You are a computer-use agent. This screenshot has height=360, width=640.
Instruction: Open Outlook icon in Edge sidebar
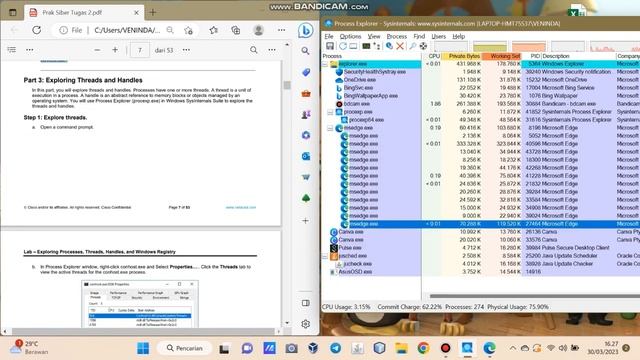(x=306, y=156)
